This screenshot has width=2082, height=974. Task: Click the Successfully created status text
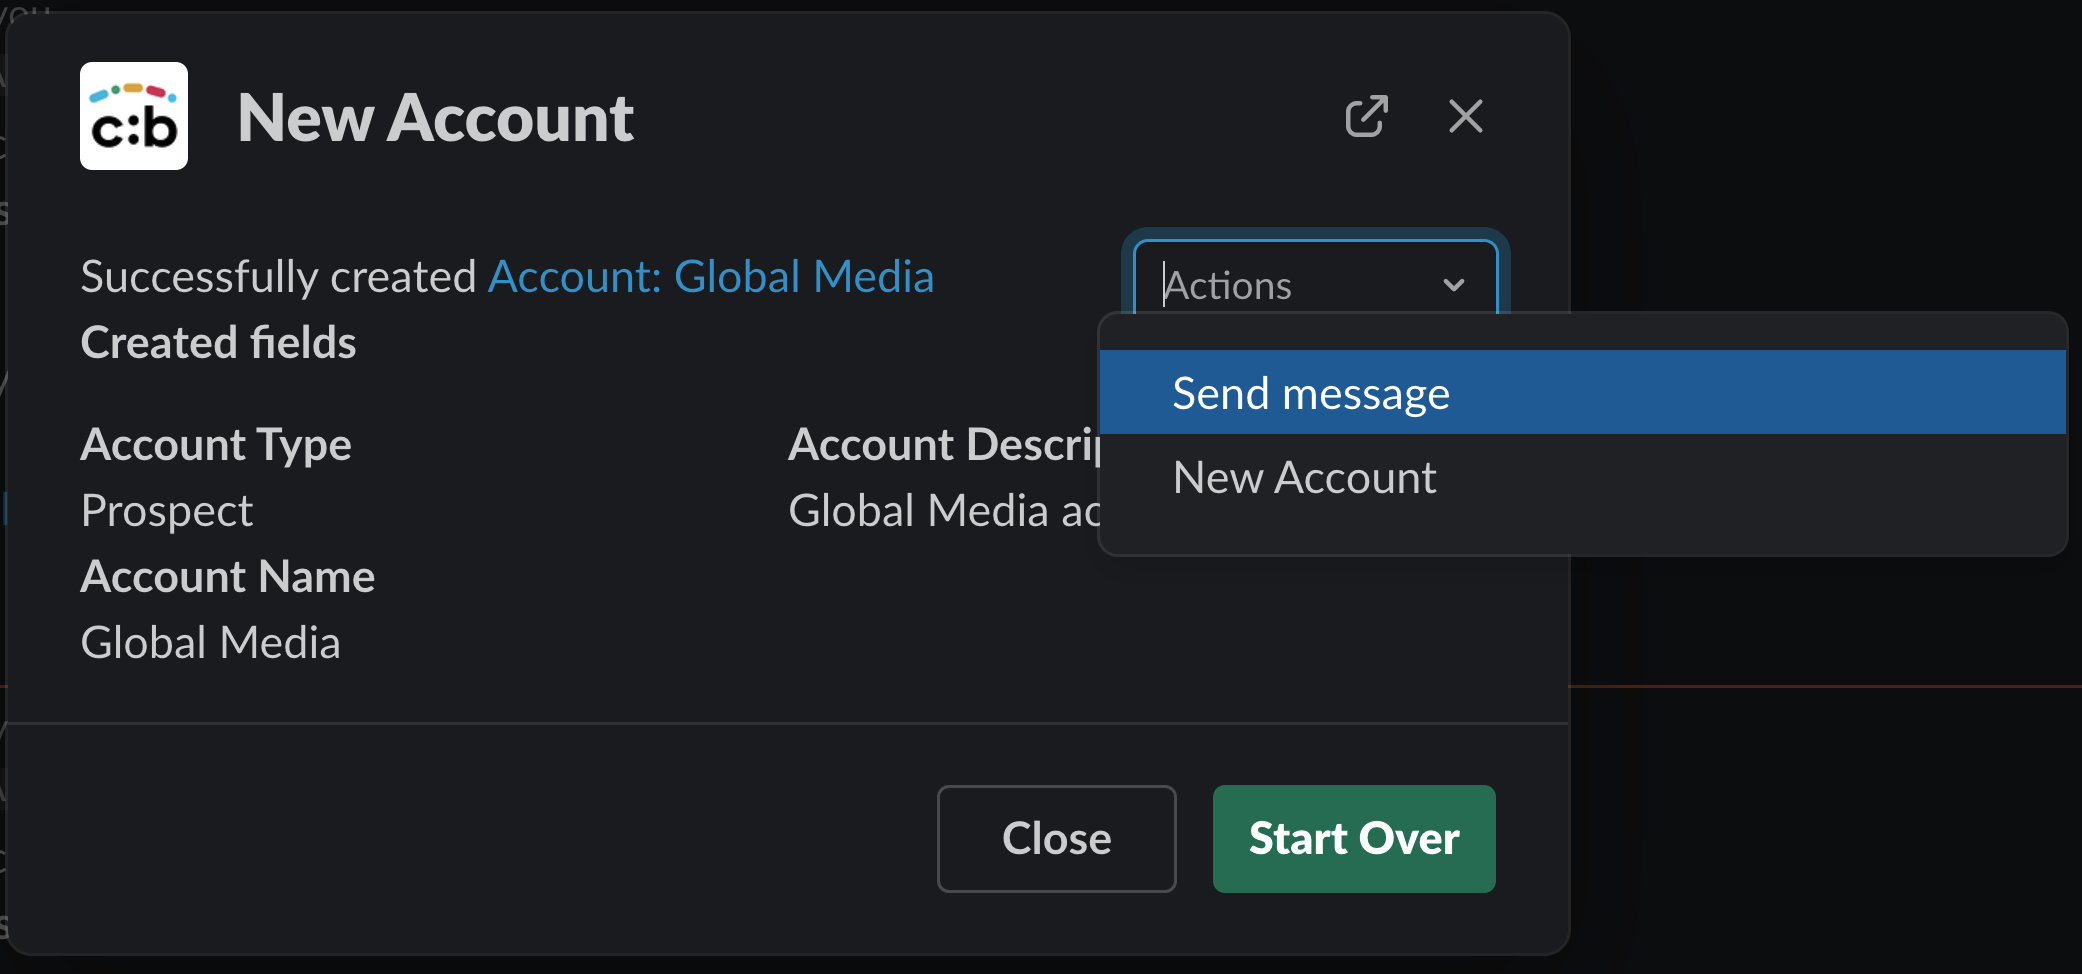(279, 277)
